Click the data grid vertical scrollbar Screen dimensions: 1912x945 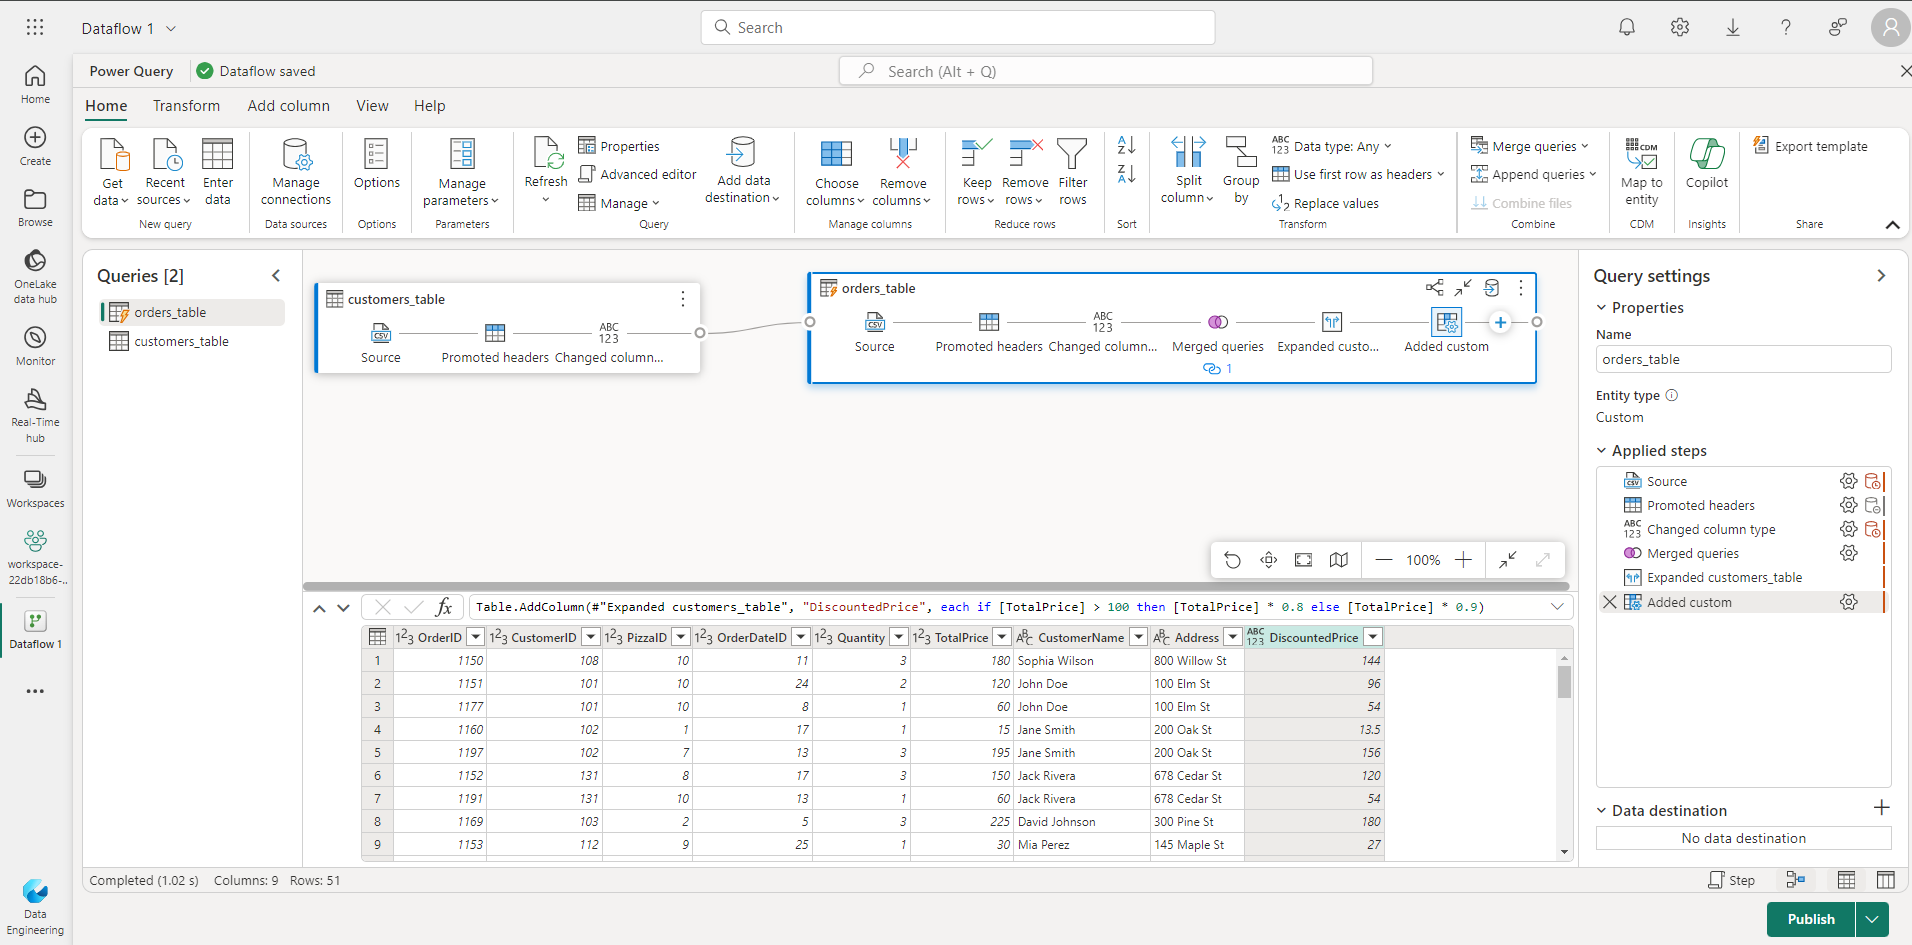pyautogui.click(x=1564, y=681)
